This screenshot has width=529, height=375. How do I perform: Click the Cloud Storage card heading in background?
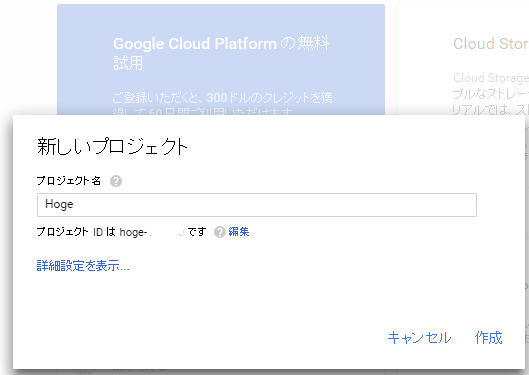[x=491, y=44]
